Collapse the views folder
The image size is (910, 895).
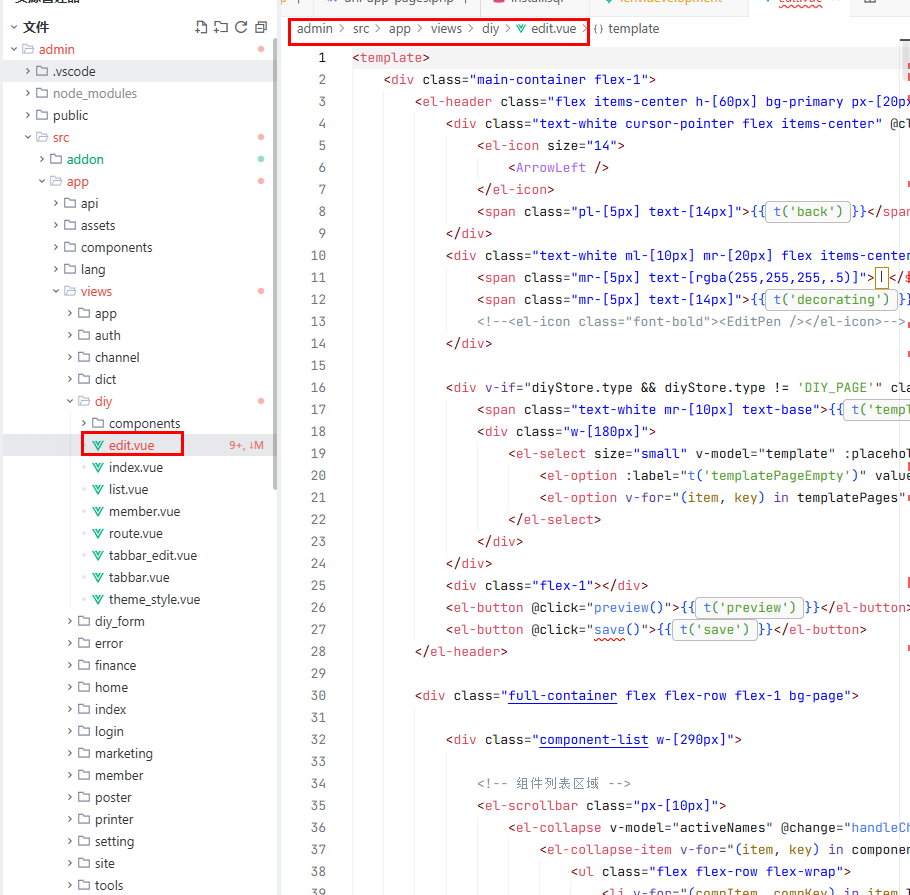click(x=56, y=291)
